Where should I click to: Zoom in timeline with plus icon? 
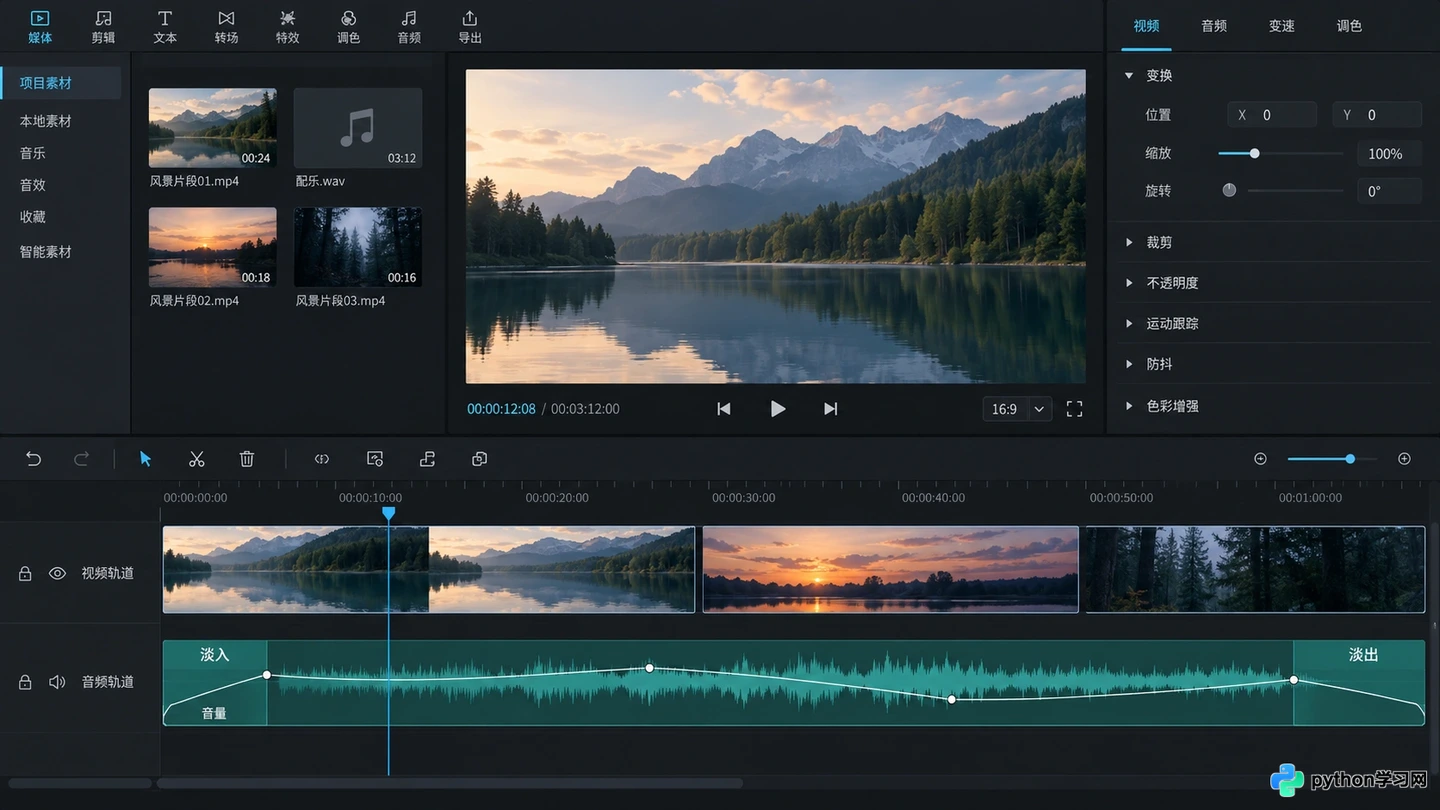point(1404,459)
